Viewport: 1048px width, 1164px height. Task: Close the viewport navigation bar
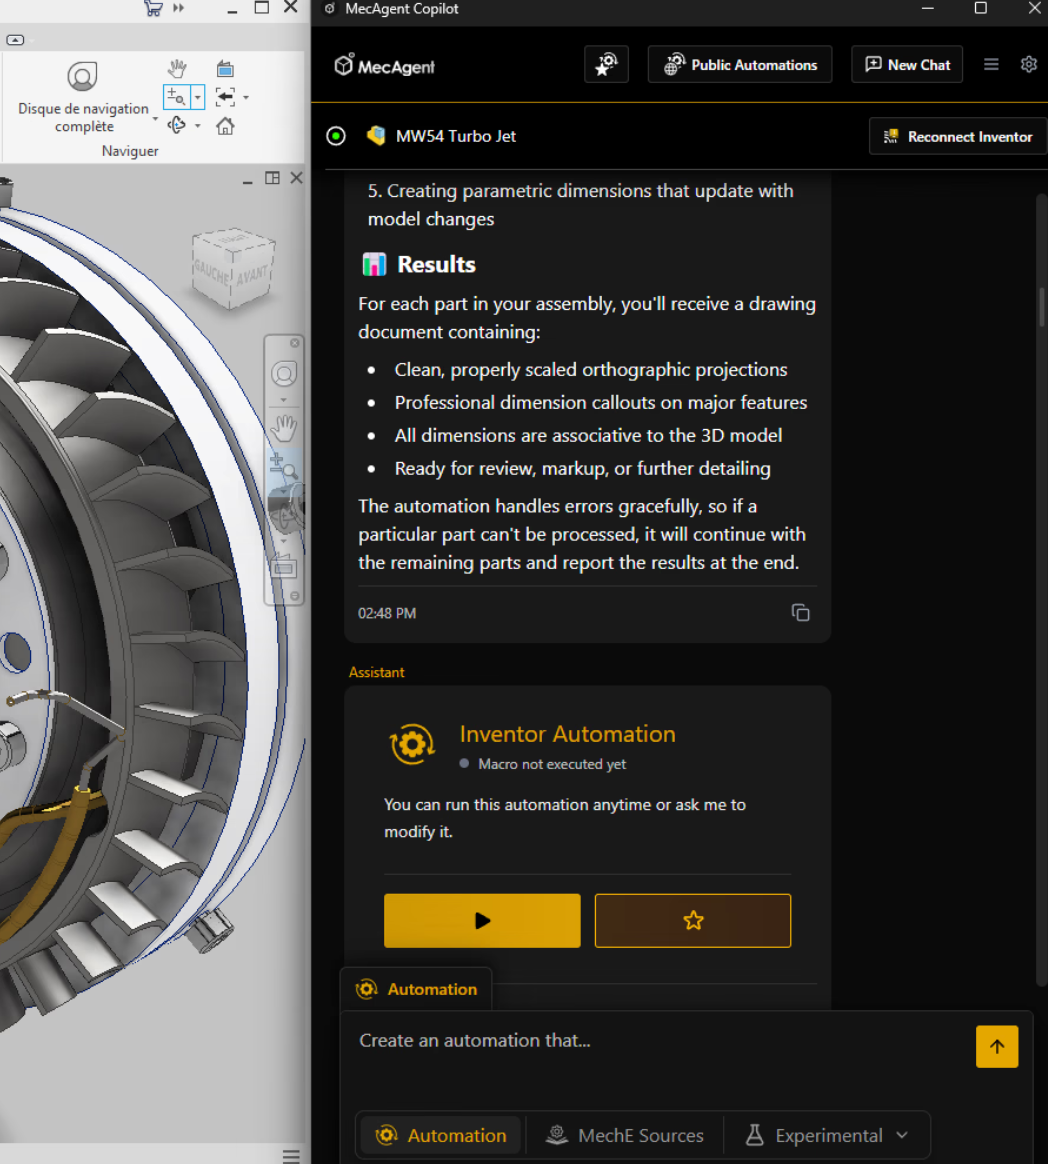[x=295, y=343]
